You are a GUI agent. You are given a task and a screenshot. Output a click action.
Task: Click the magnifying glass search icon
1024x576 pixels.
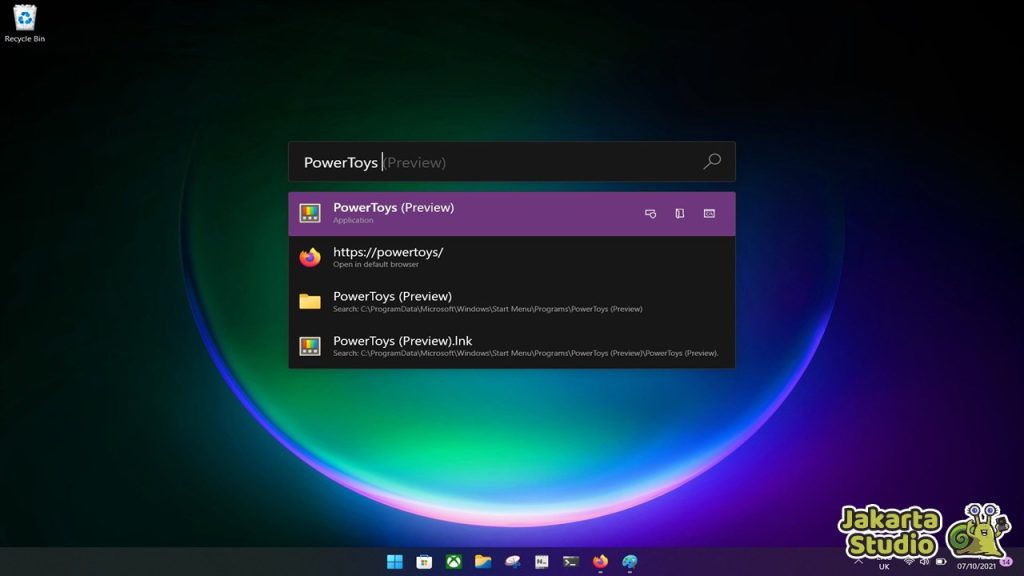712,161
